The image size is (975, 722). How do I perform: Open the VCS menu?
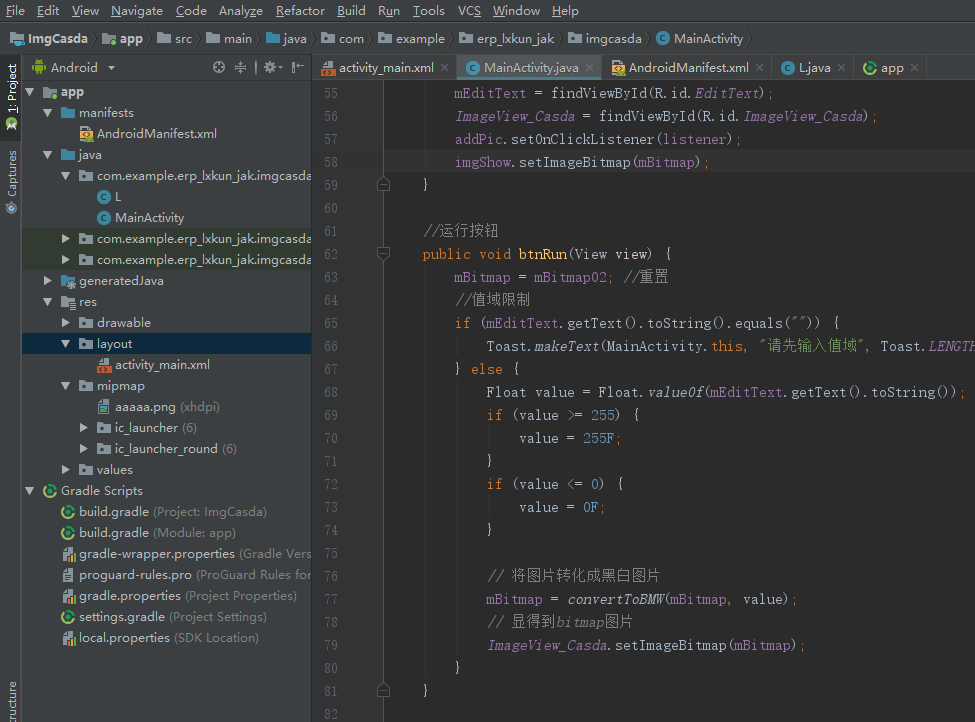click(469, 11)
